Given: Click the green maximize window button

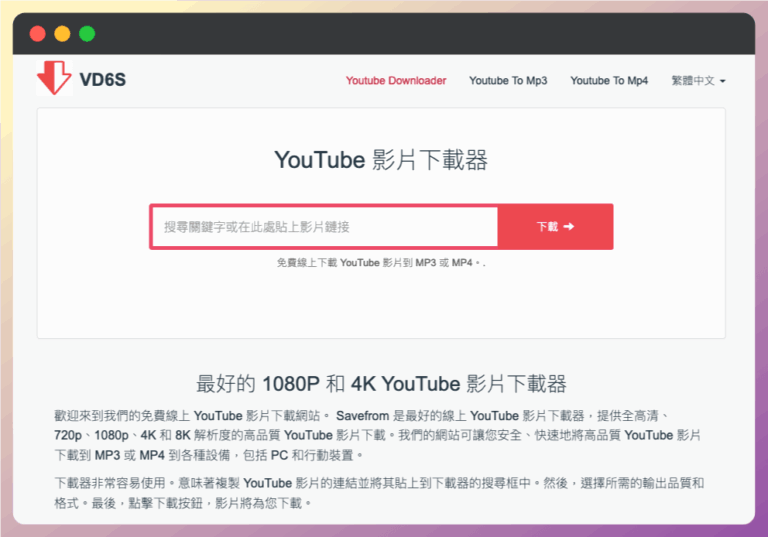Looking at the screenshot, I should [x=87, y=34].
